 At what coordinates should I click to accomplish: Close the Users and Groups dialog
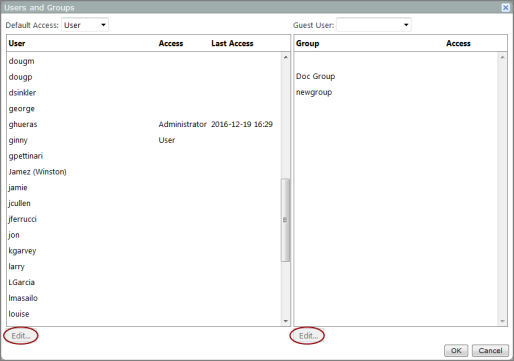click(505, 7)
